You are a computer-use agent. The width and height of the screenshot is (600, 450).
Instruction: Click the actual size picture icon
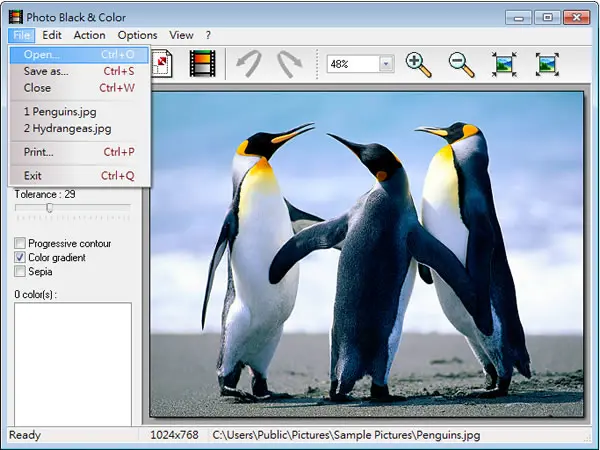pos(547,64)
